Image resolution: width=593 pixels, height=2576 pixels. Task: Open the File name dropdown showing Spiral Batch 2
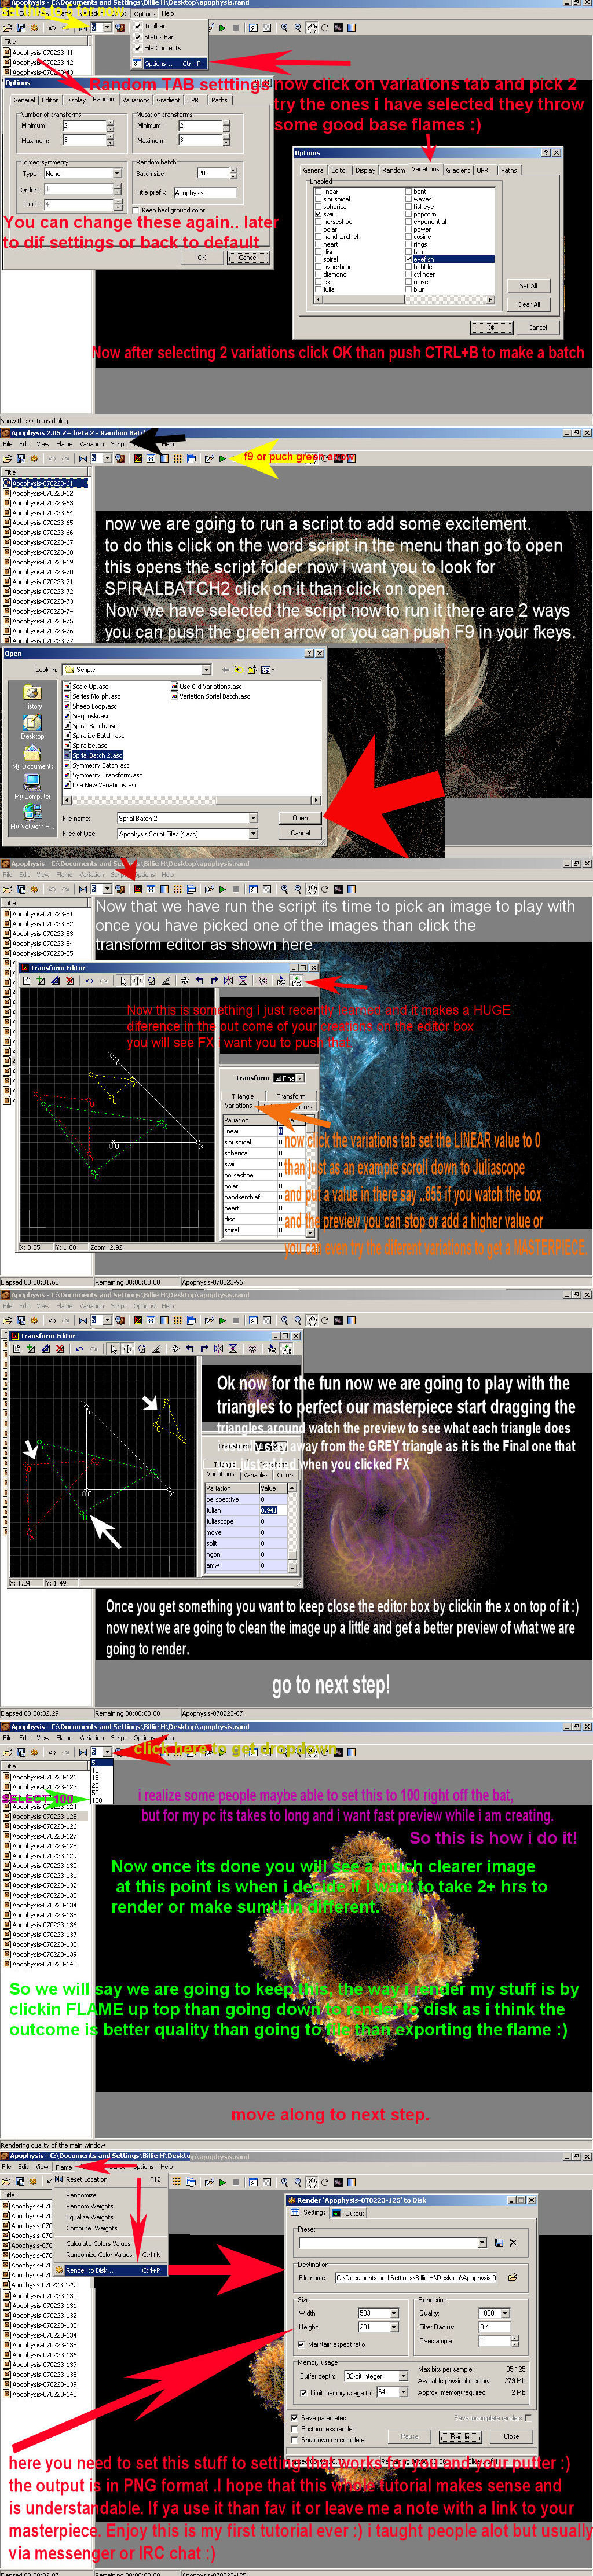253,818
